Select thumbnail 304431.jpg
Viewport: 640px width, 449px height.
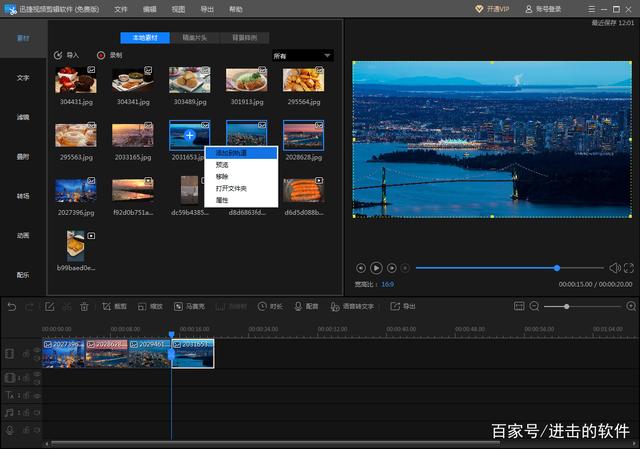(x=76, y=80)
